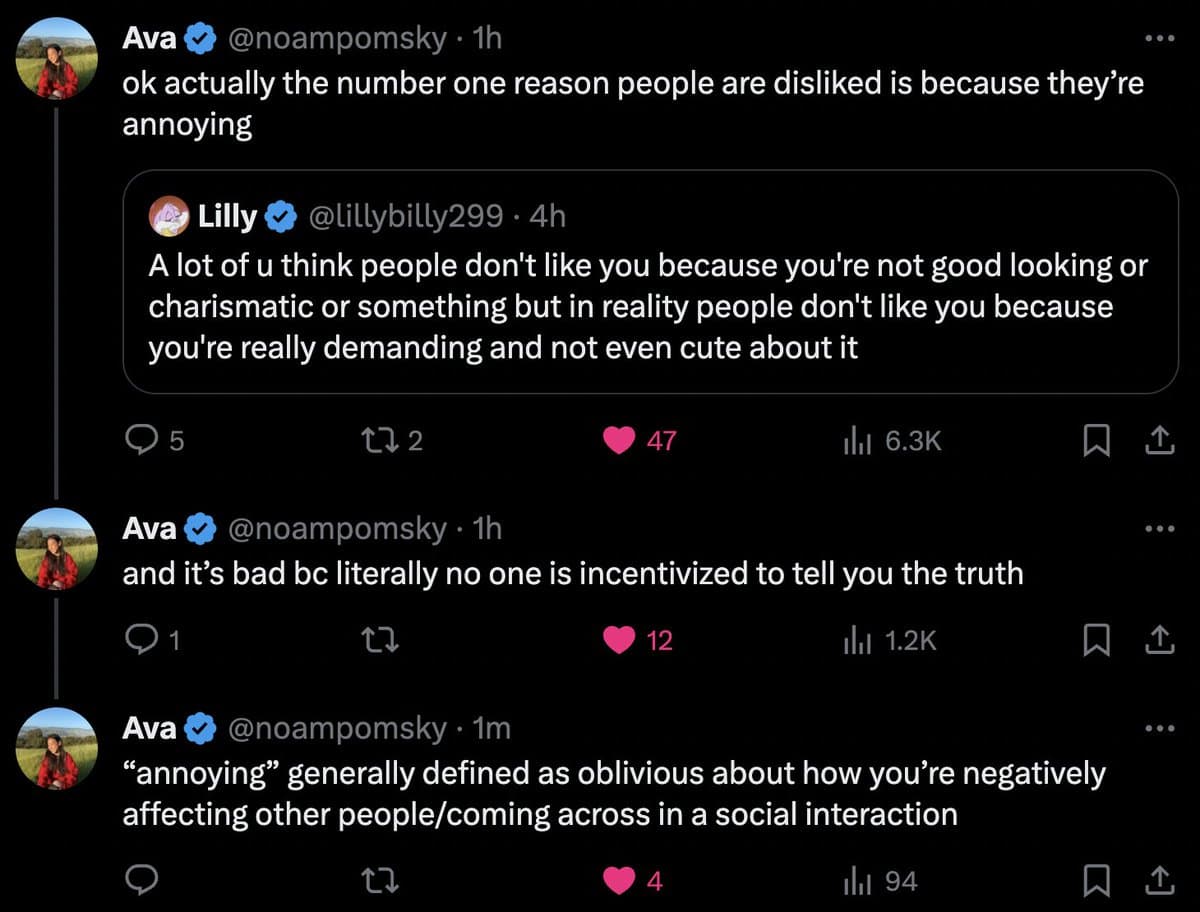The height and width of the screenshot is (912, 1200).
Task: Open the @noampomsky handle on the top tweet
Action: click(x=338, y=39)
